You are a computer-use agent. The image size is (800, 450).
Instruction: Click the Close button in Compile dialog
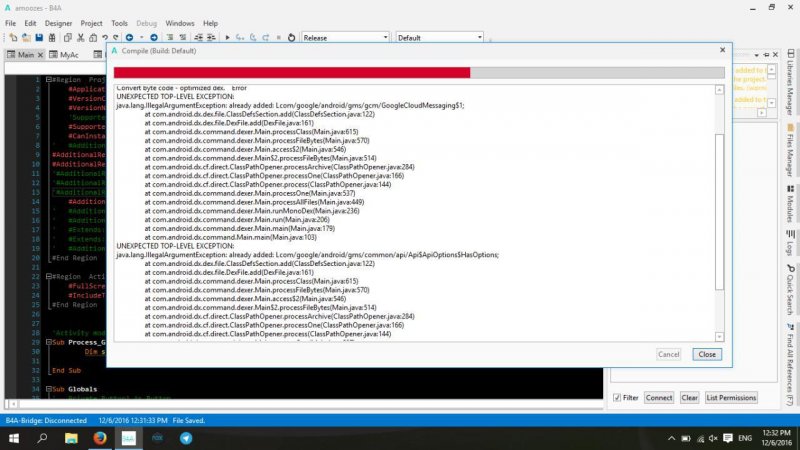(707, 354)
